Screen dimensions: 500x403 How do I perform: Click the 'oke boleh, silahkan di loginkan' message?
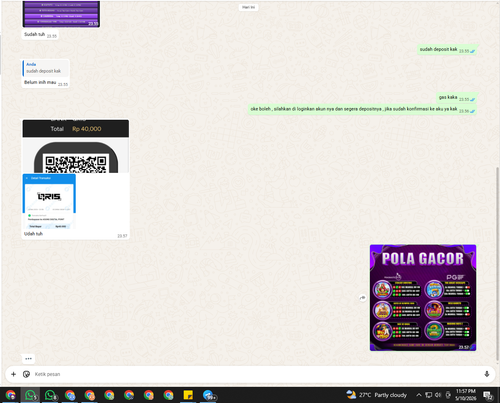point(362,109)
